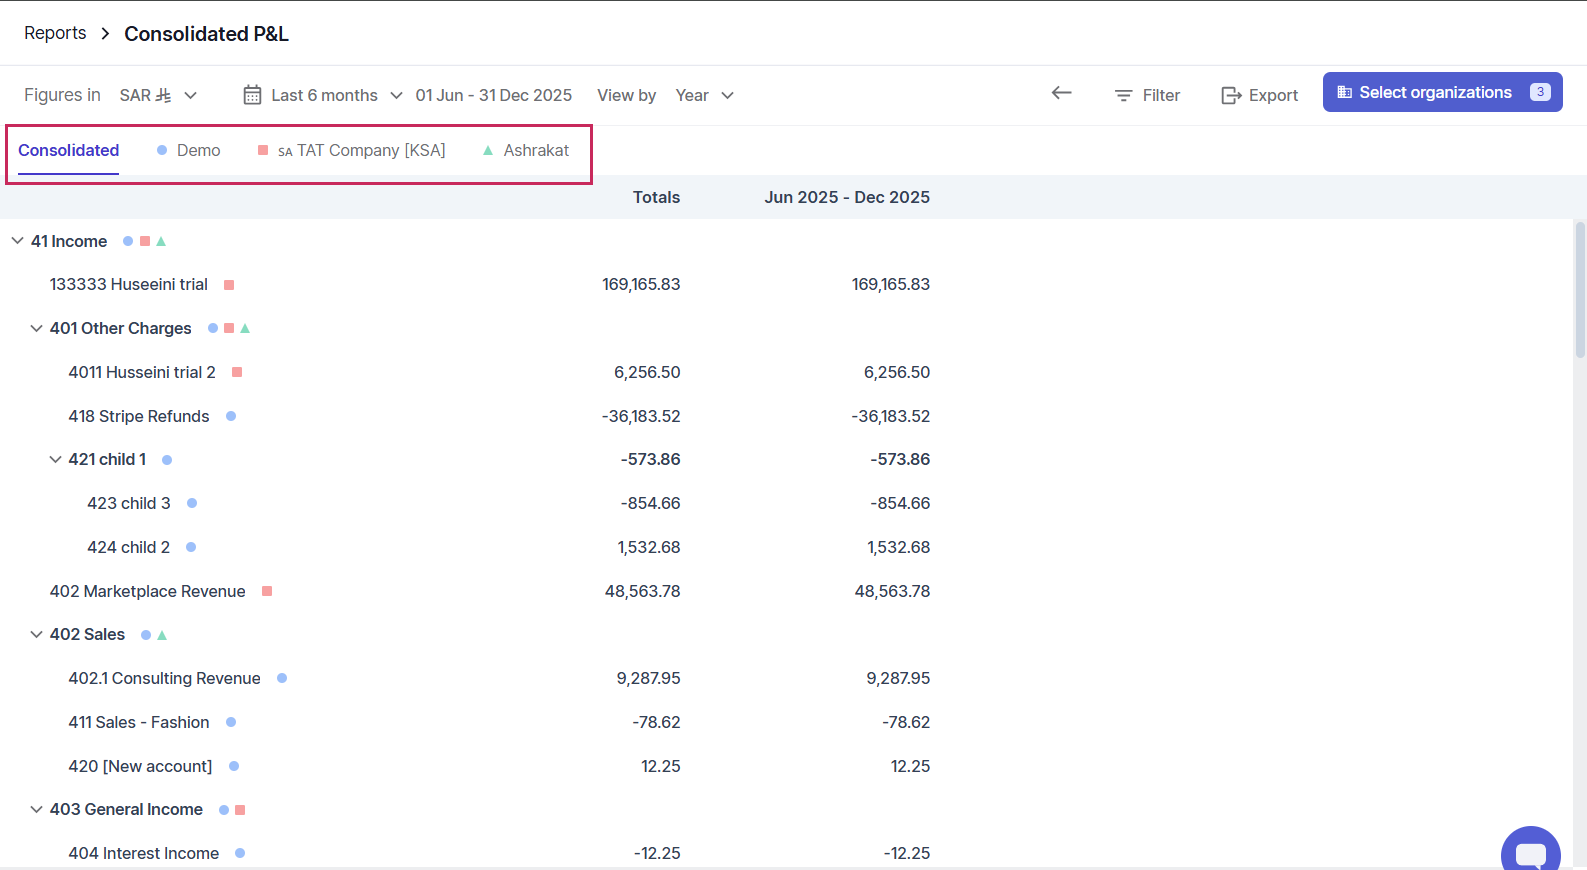Click the Filter lines icon
The height and width of the screenshot is (870, 1587).
[x=1123, y=96]
